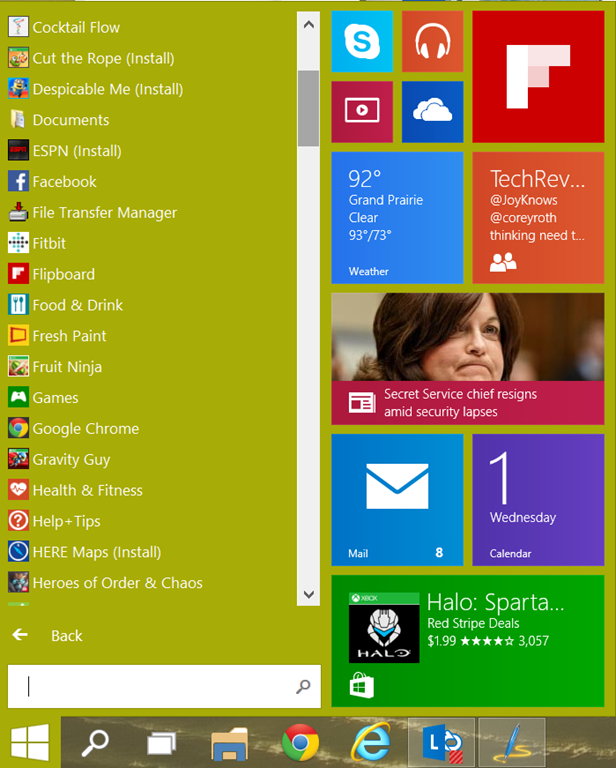The width and height of the screenshot is (616, 768).
Task: Go Back from the all apps list
Action: point(47,635)
